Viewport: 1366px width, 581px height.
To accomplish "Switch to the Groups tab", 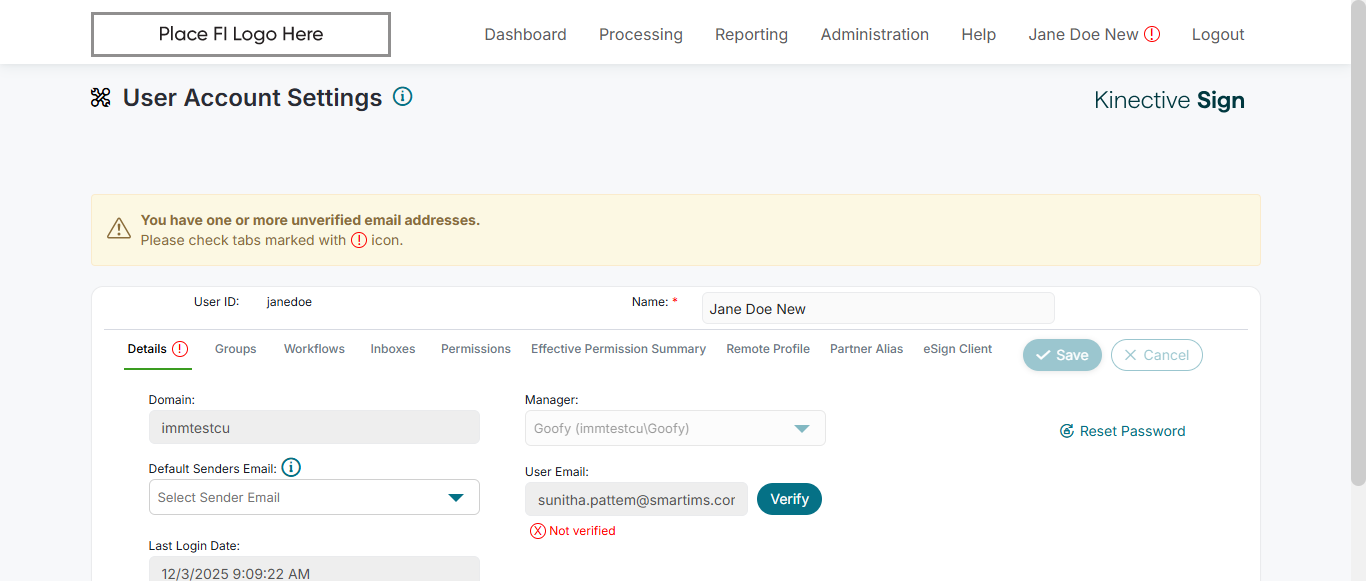I will (236, 349).
